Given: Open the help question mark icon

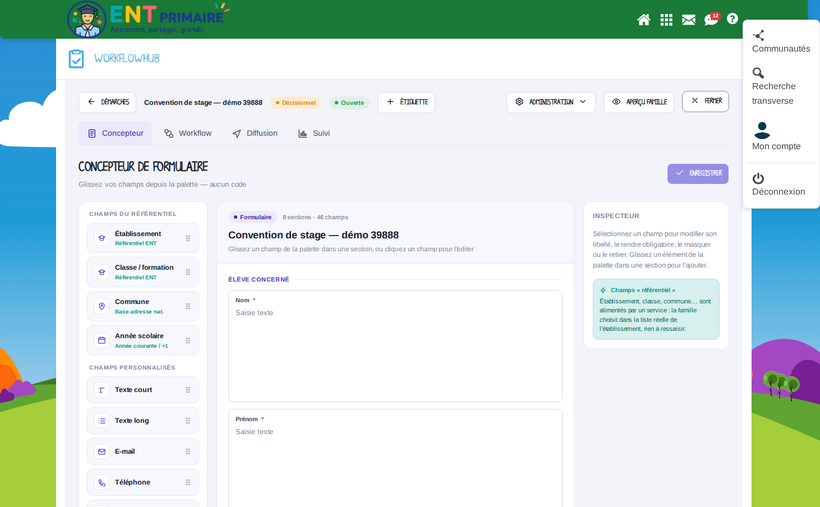Looking at the screenshot, I should pyautogui.click(x=733, y=19).
